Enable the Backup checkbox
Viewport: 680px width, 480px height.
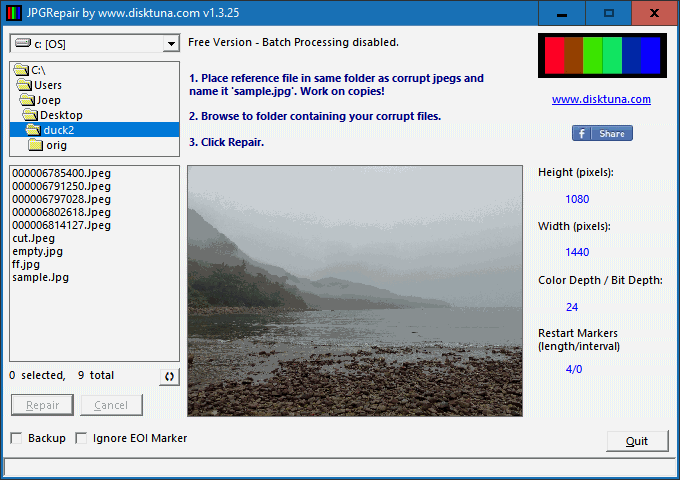coord(16,438)
